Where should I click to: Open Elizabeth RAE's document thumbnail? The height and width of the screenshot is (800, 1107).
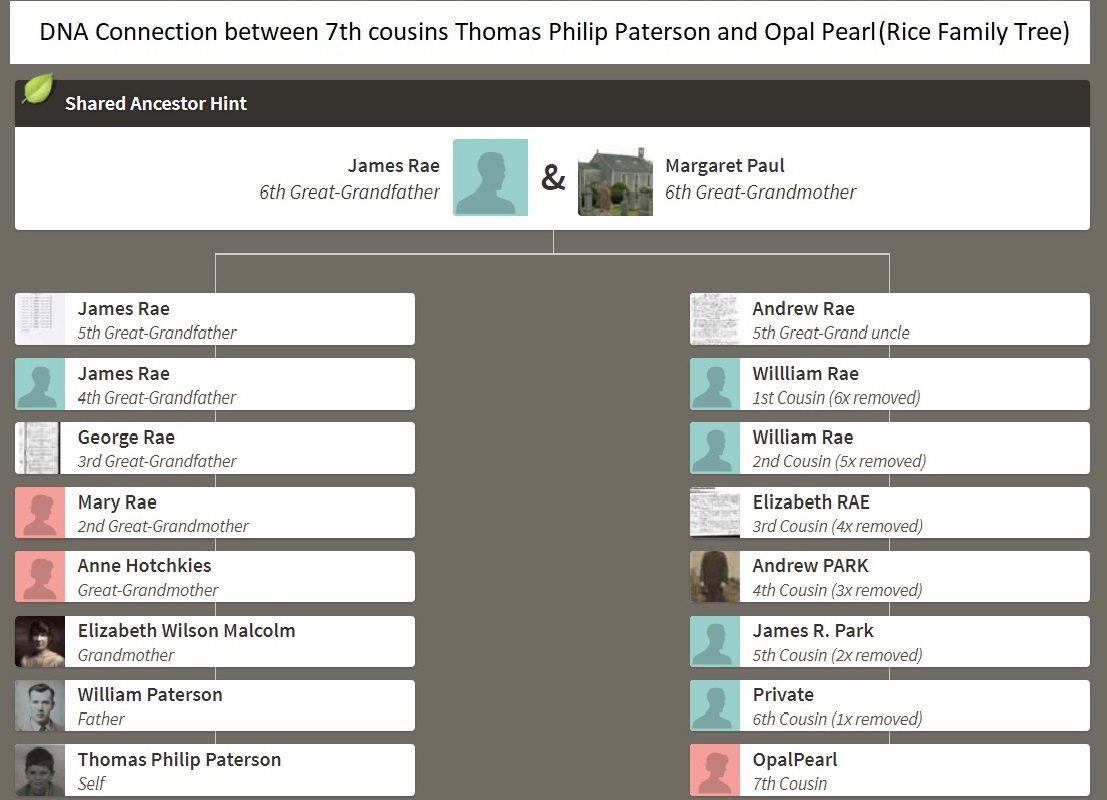(714, 513)
